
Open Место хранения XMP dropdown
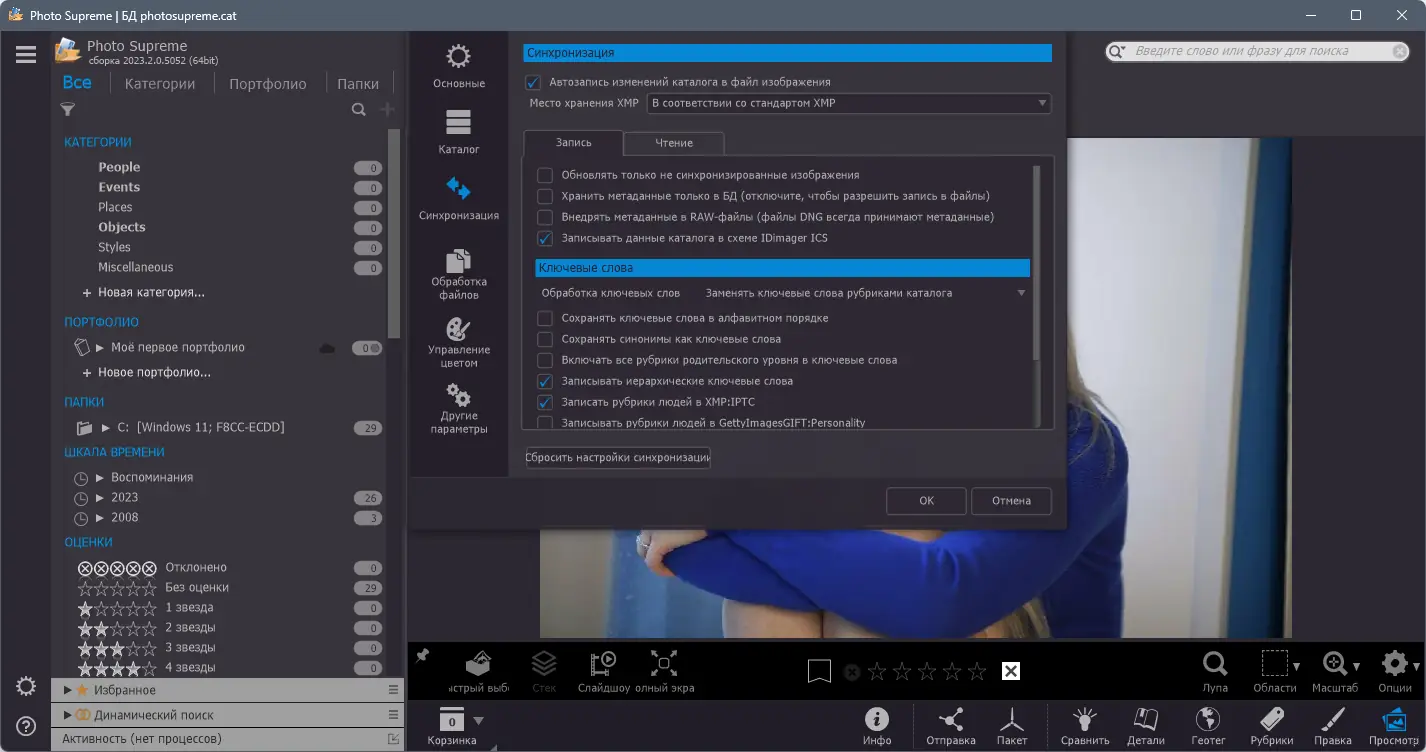click(x=849, y=103)
